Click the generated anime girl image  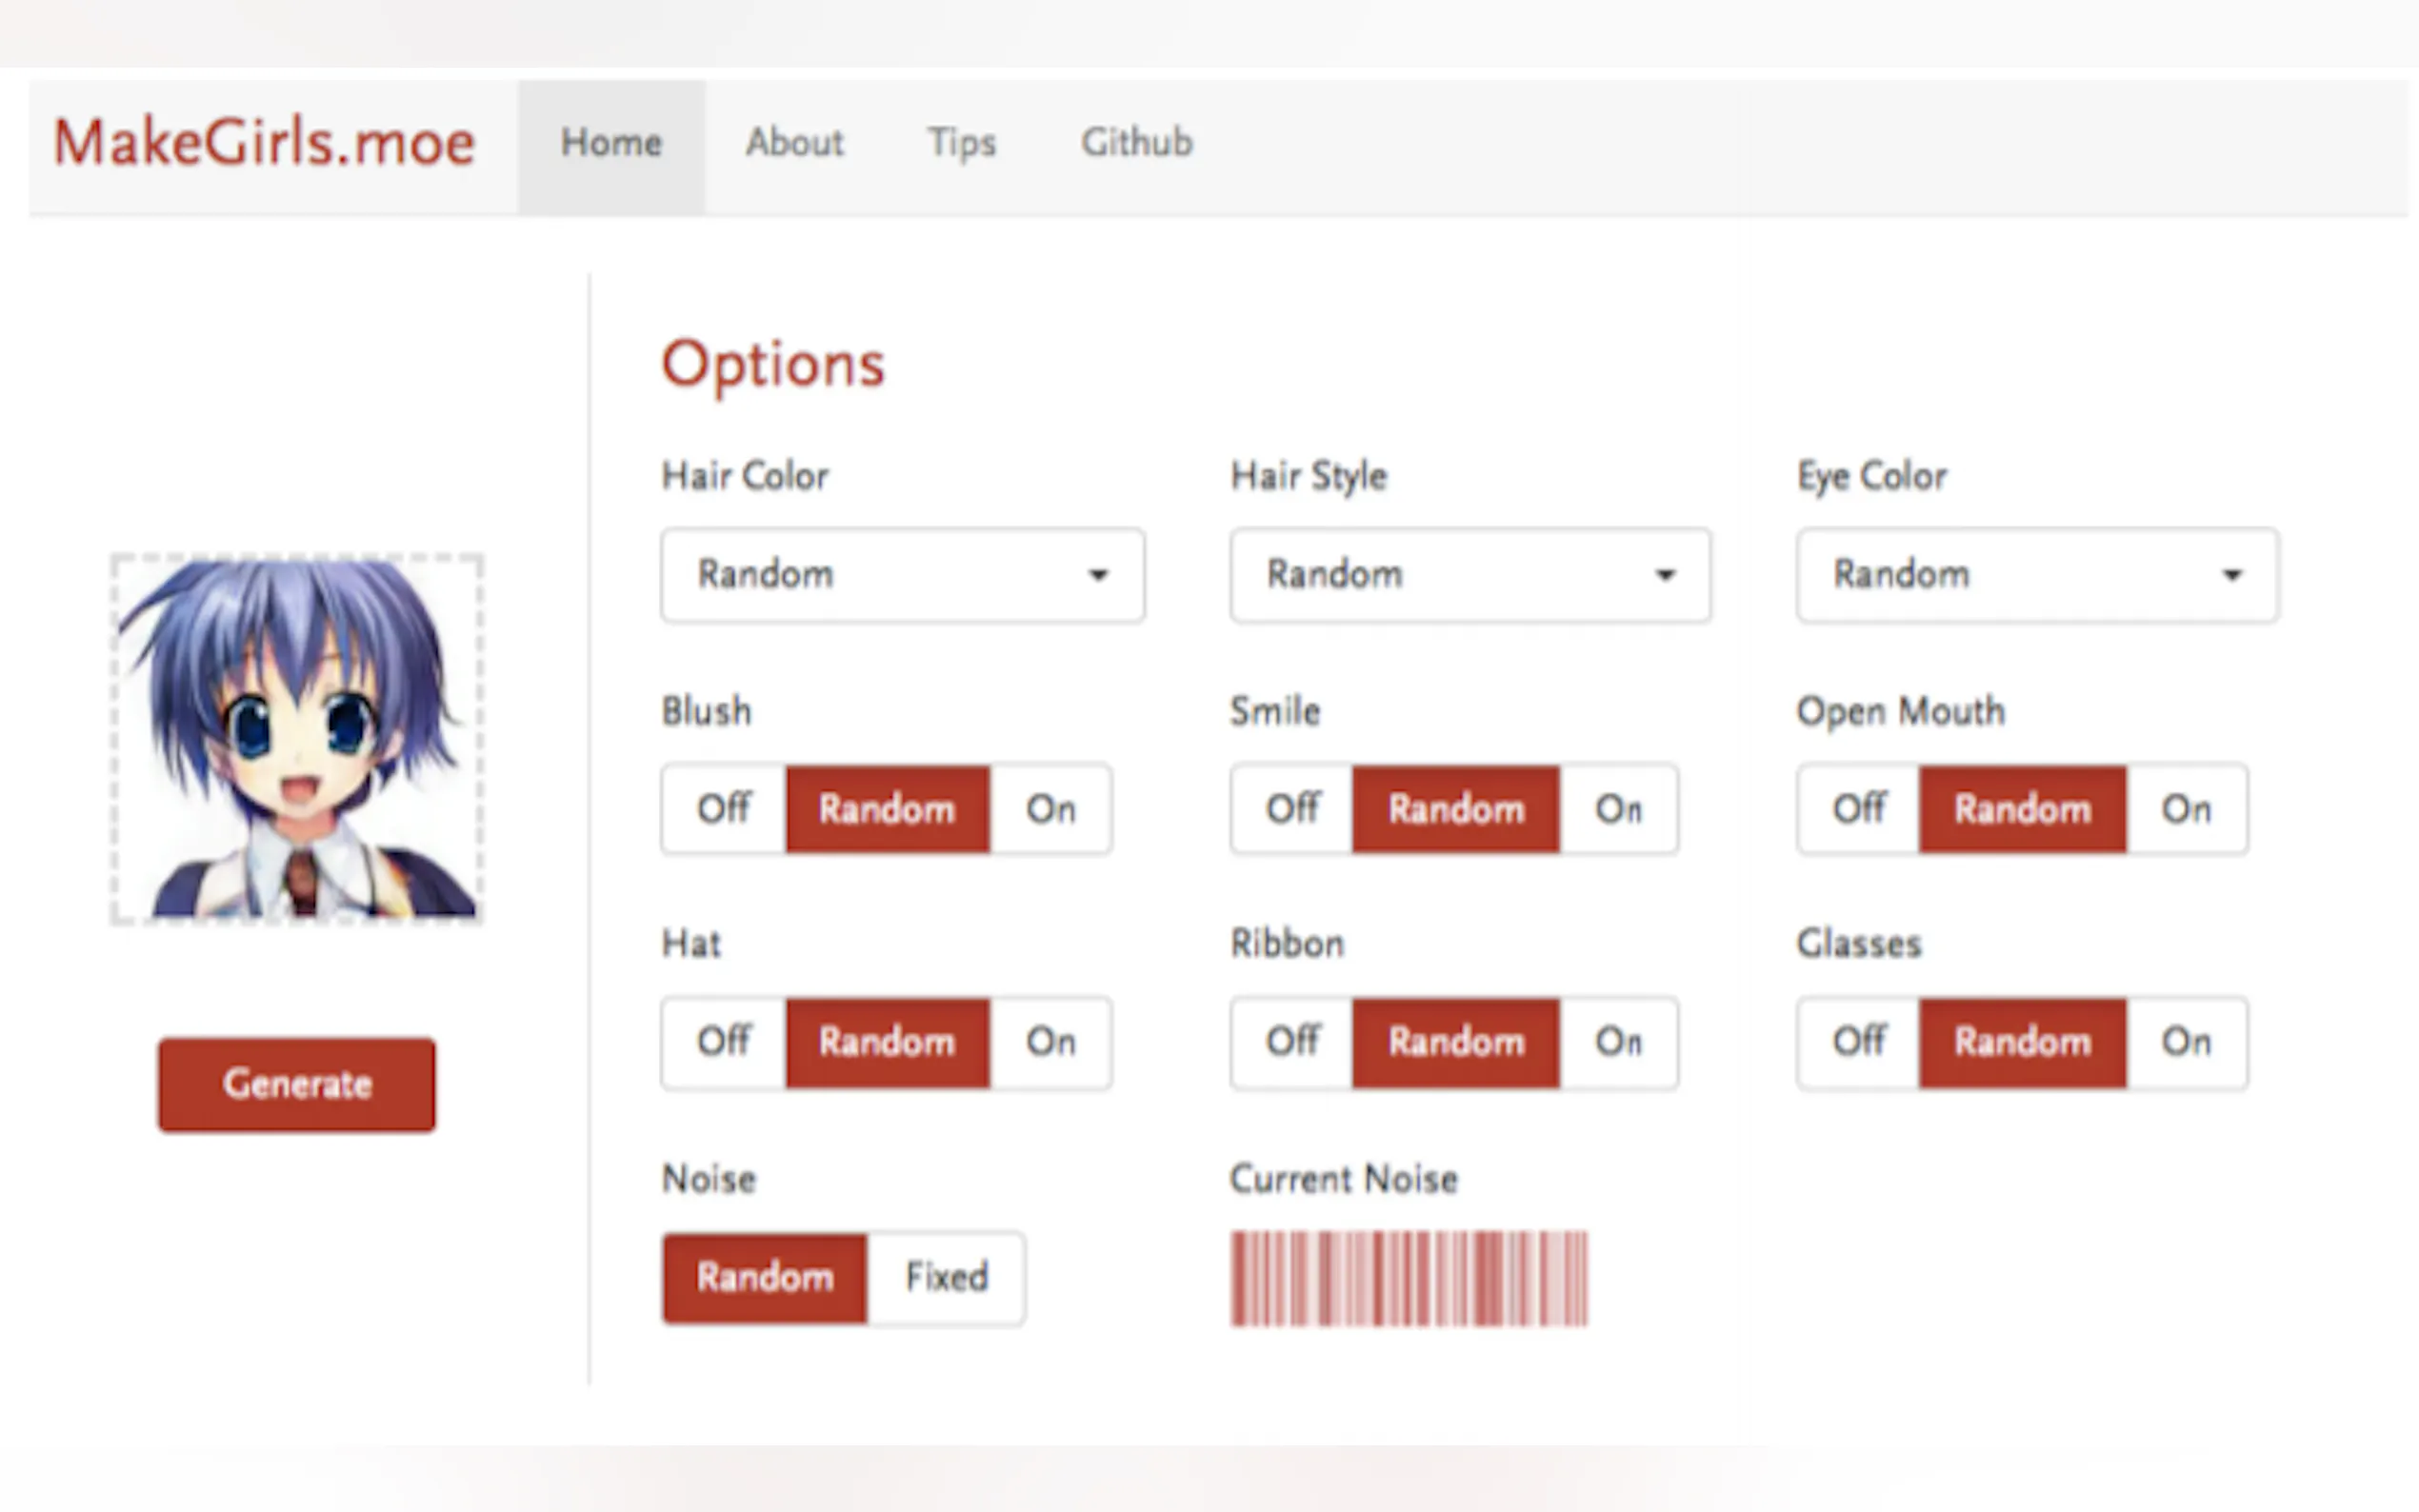click(x=297, y=738)
